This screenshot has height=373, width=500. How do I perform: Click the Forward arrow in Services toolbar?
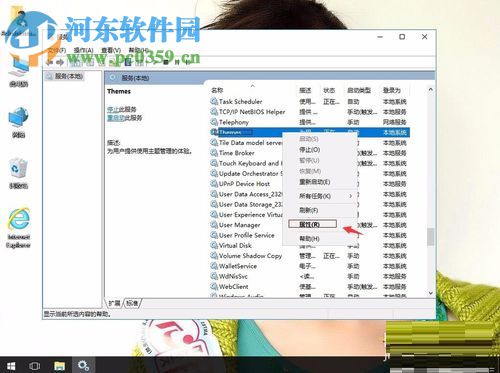[x=60, y=62]
